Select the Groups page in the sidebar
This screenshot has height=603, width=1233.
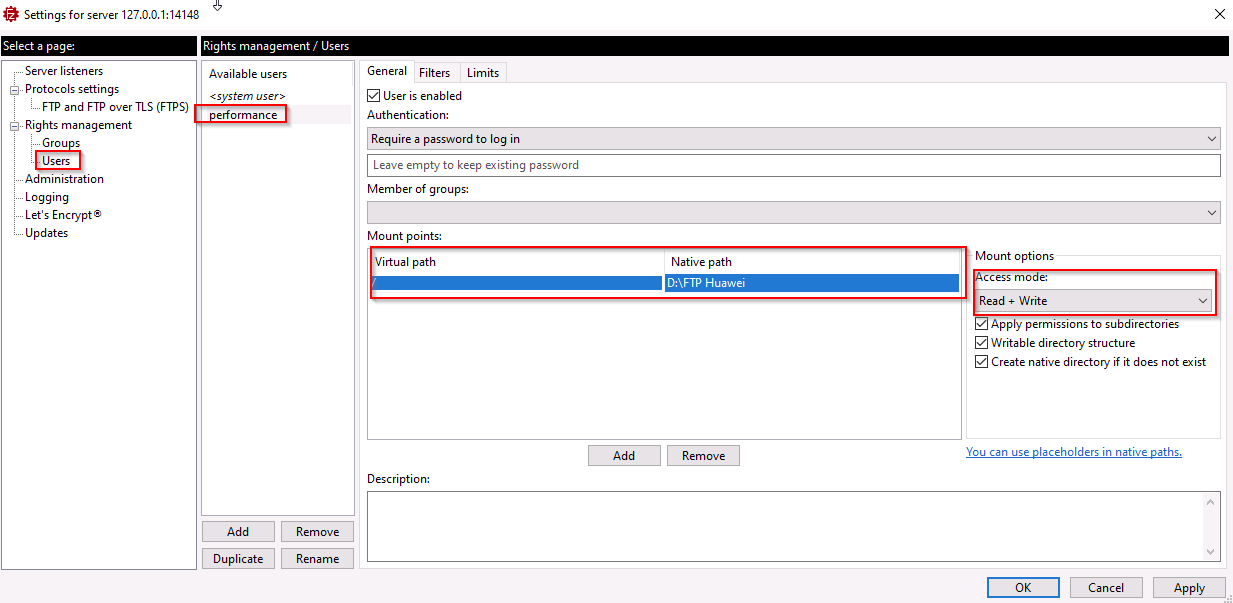[62, 142]
